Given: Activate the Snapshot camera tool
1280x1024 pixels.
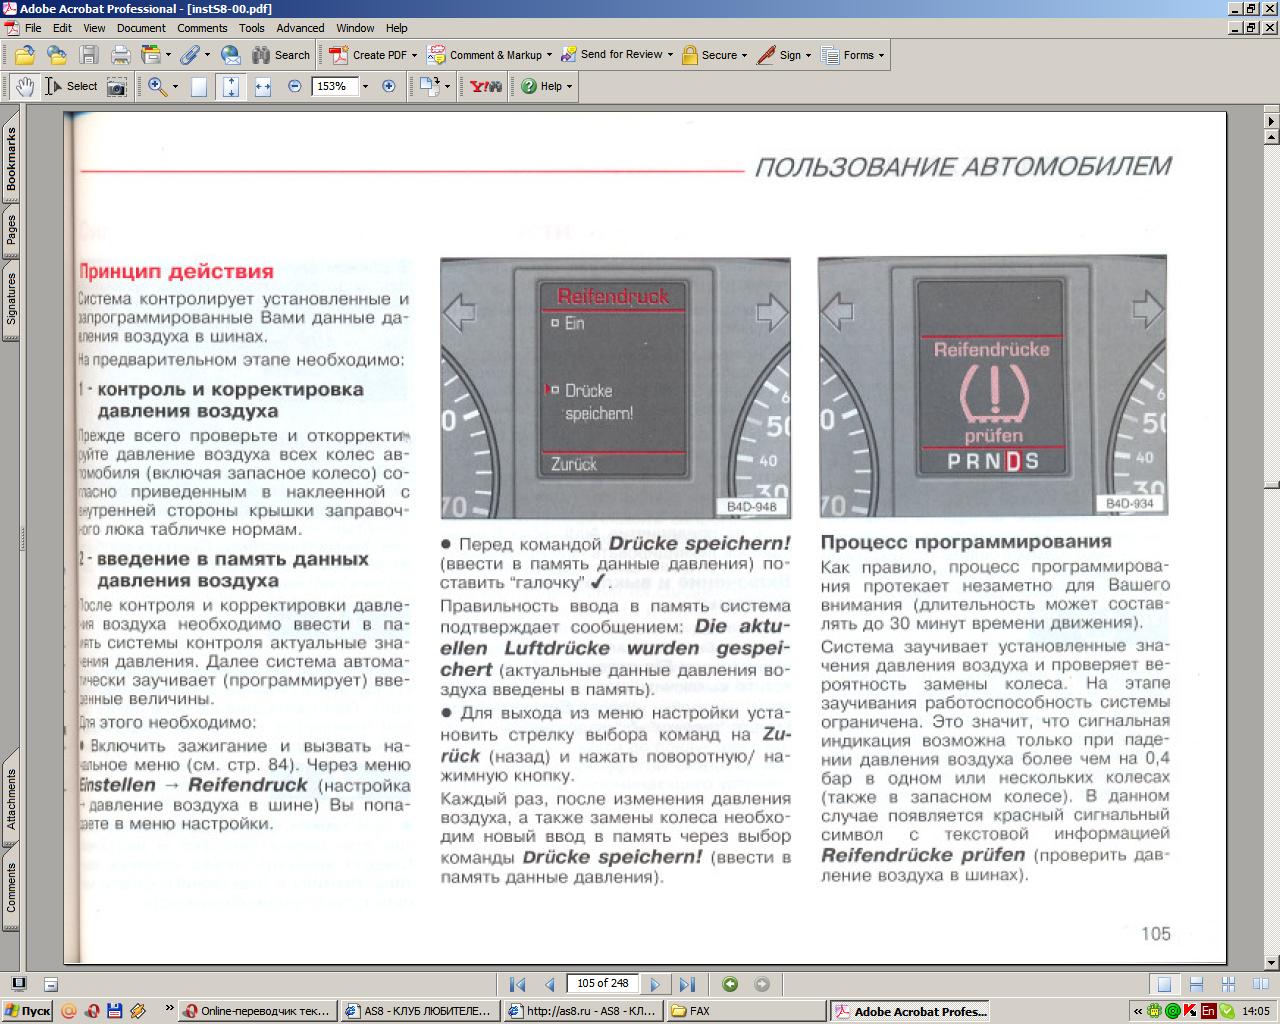Looking at the screenshot, I should 117,87.
